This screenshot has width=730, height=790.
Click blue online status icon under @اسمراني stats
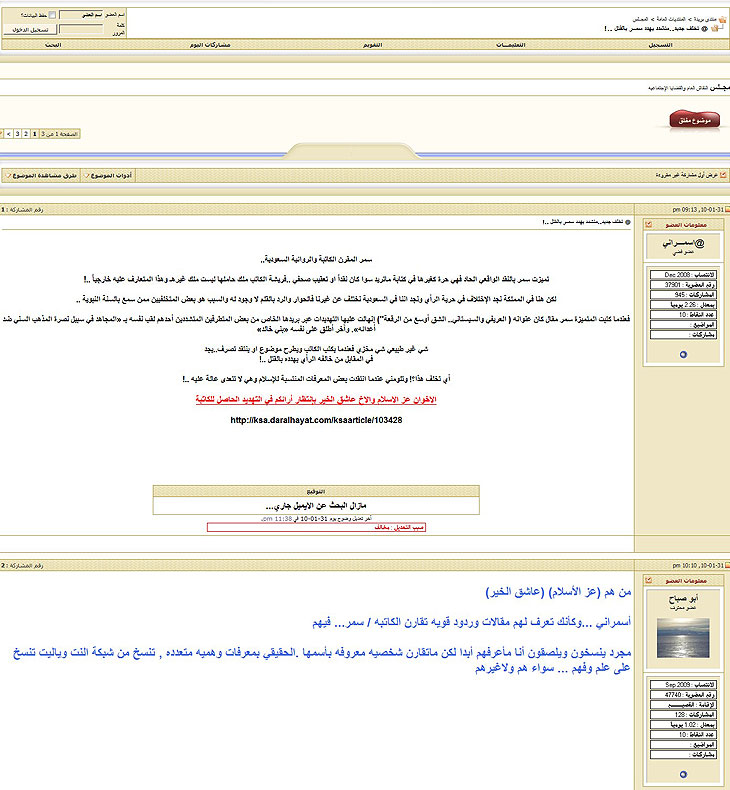[683, 354]
